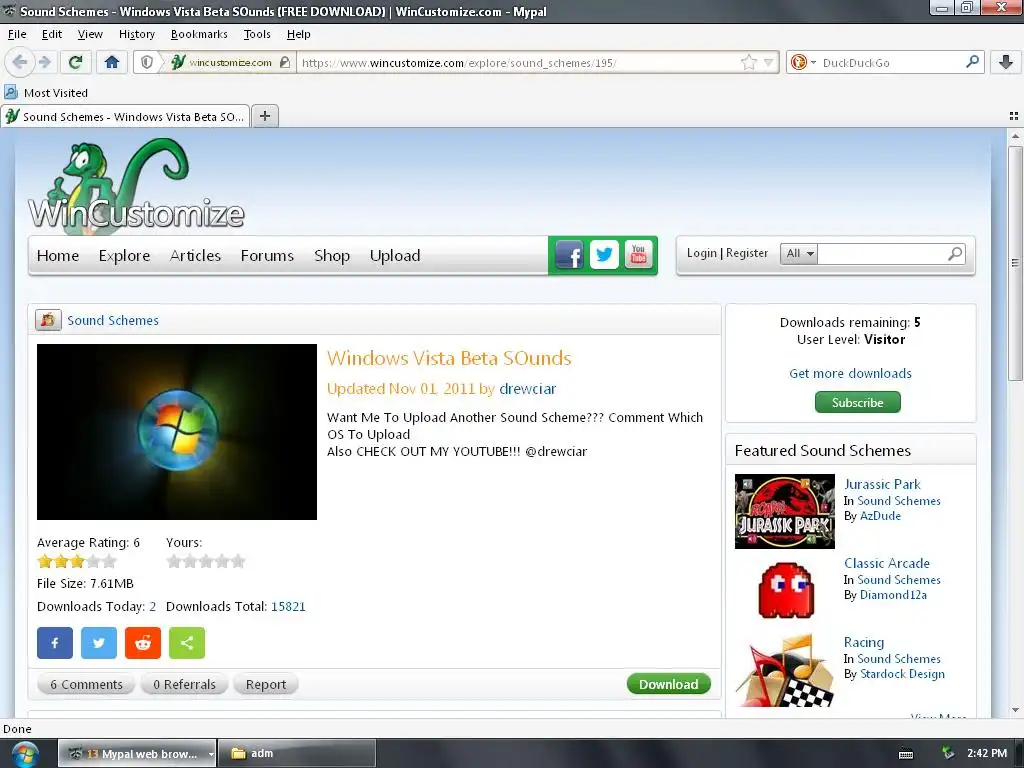Share on Reddit with the orange button

pyautogui.click(x=143, y=643)
